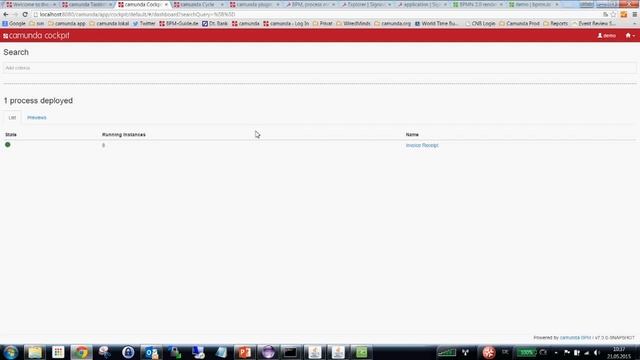Click the battery 100% indicator
Screen dimensions: 640x360
[x=526, y=352]
